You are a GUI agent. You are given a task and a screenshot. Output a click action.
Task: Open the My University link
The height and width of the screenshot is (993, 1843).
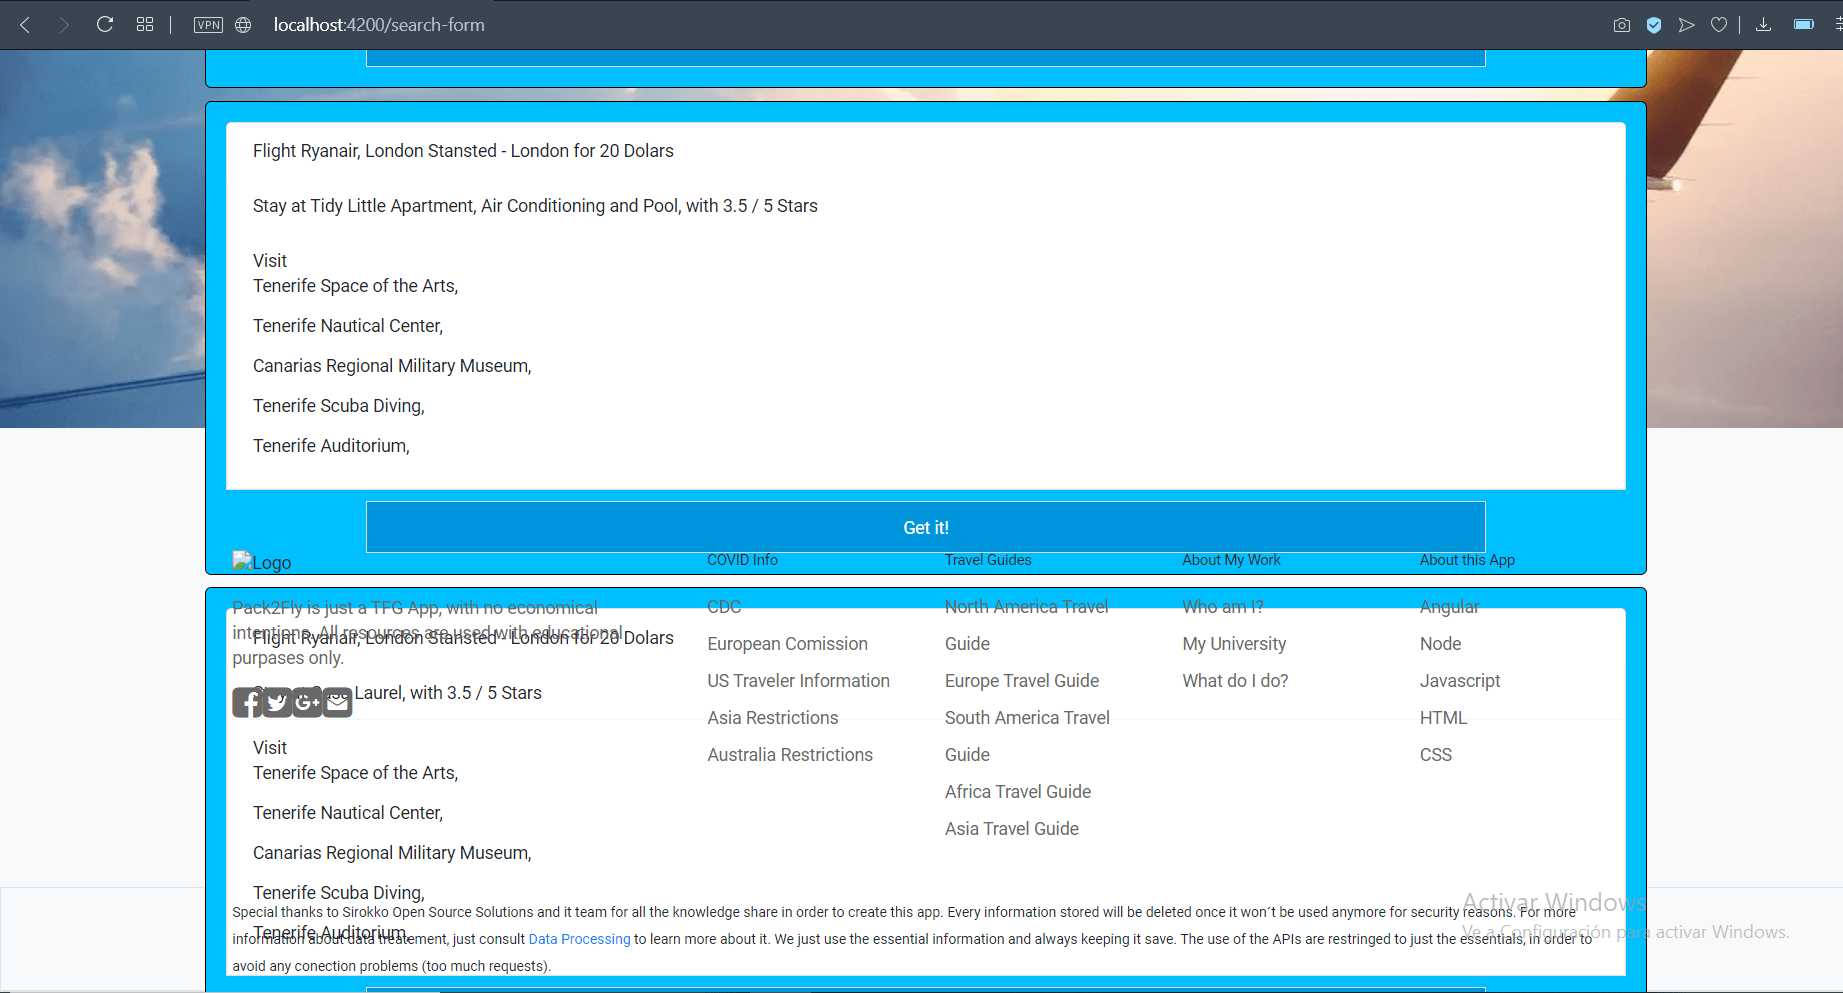(x=1234, y=644)
